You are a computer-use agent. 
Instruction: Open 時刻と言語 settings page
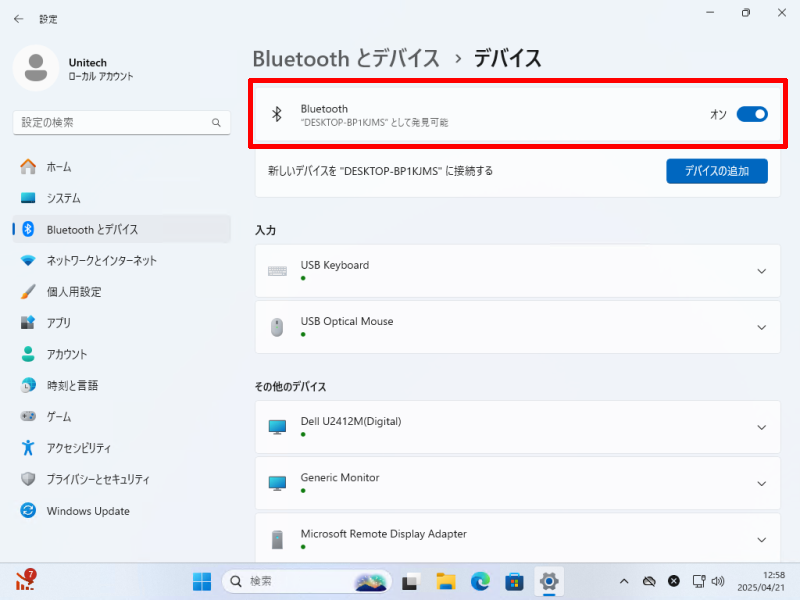[121, 386]
